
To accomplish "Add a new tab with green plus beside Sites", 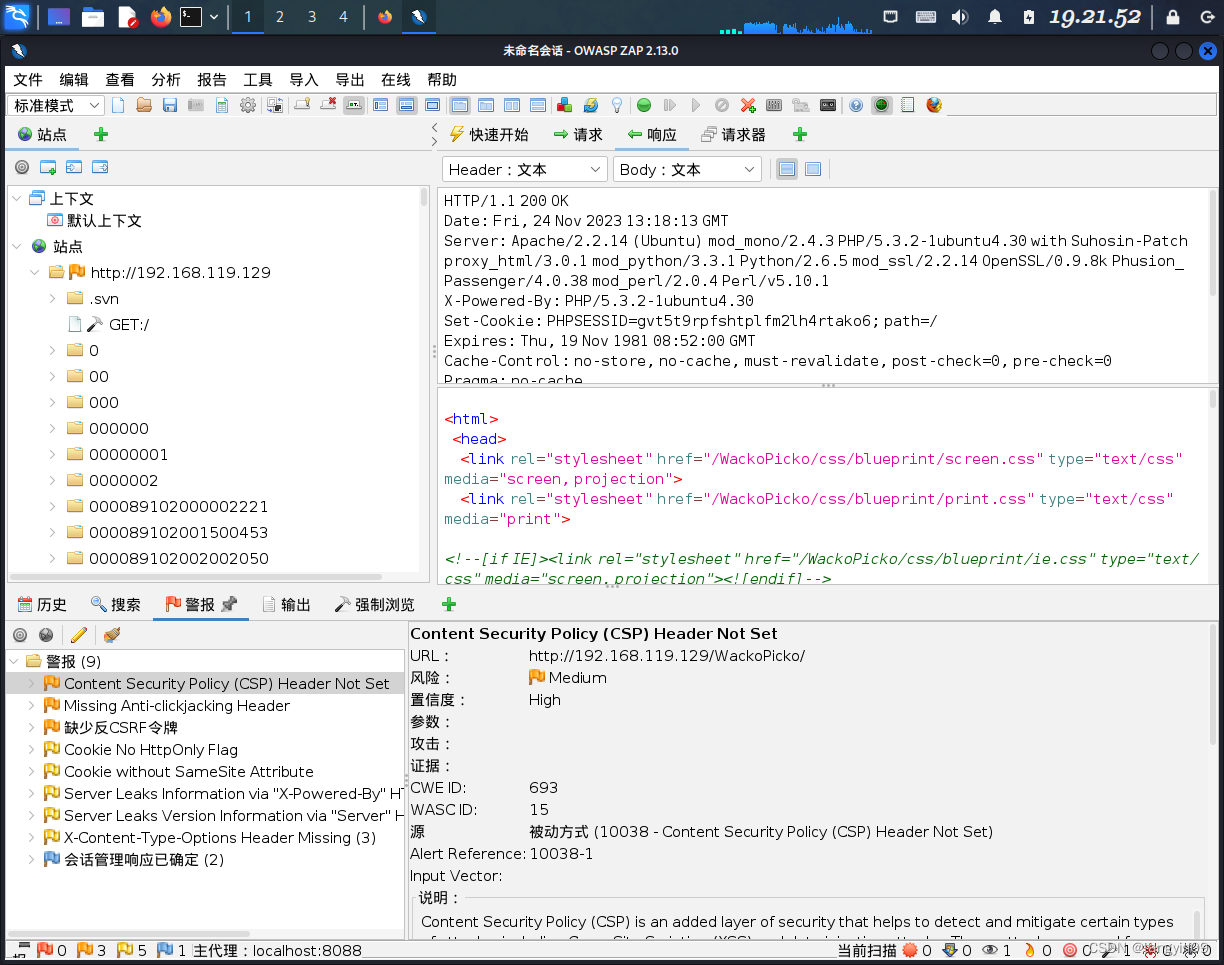I will point(101,134).
